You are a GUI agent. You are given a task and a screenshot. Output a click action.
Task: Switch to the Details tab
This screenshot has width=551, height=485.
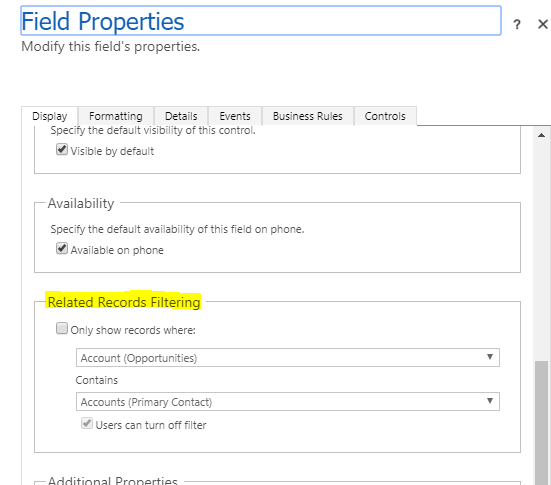[181, 116]
